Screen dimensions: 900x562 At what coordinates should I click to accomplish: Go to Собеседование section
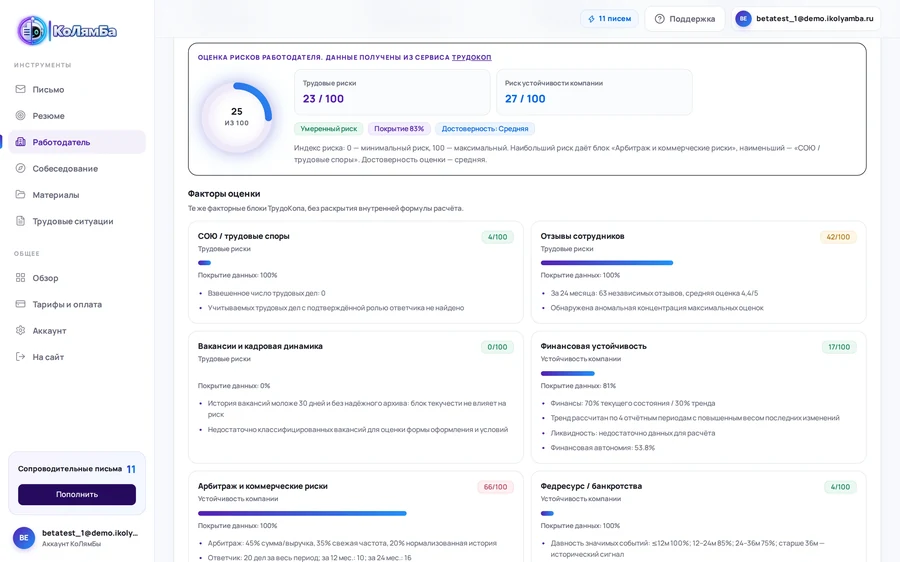pyautogui.click(x=77, y=168)
